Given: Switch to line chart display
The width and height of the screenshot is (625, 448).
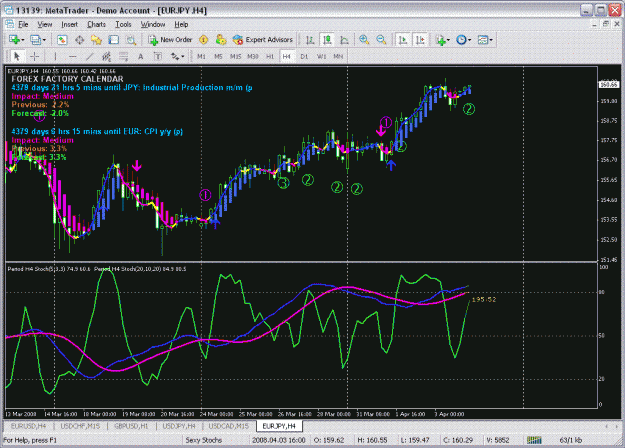Looking at the screenshot, I should [344, 40].
